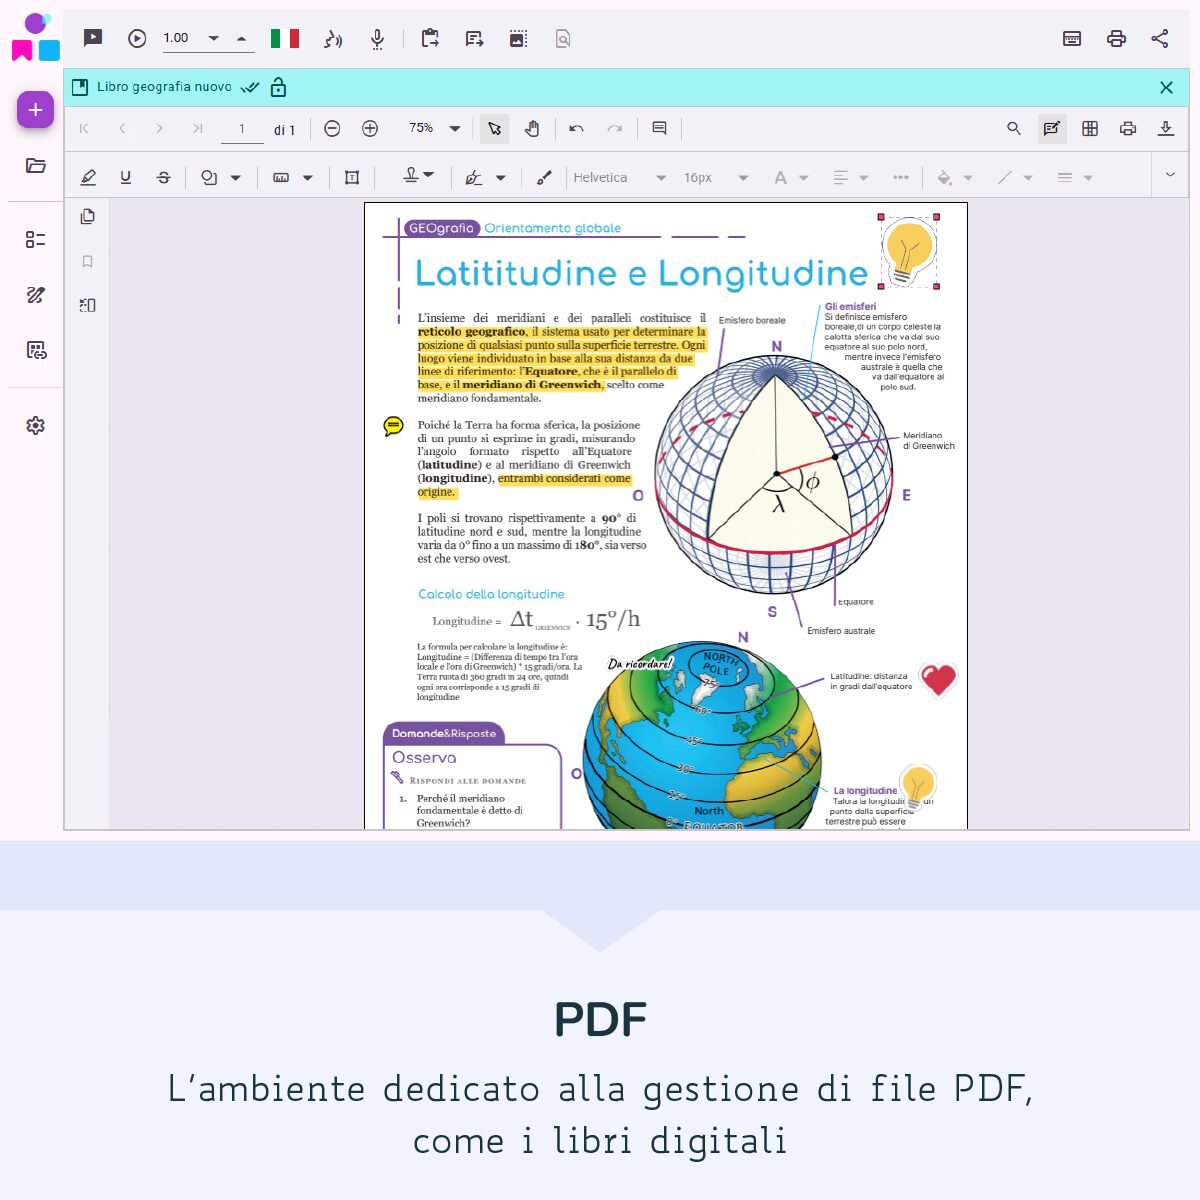The height and width of the screenshot is (1200, 1200).
Task: Click the download PDF icon
Action: [x=1166, y=128]
